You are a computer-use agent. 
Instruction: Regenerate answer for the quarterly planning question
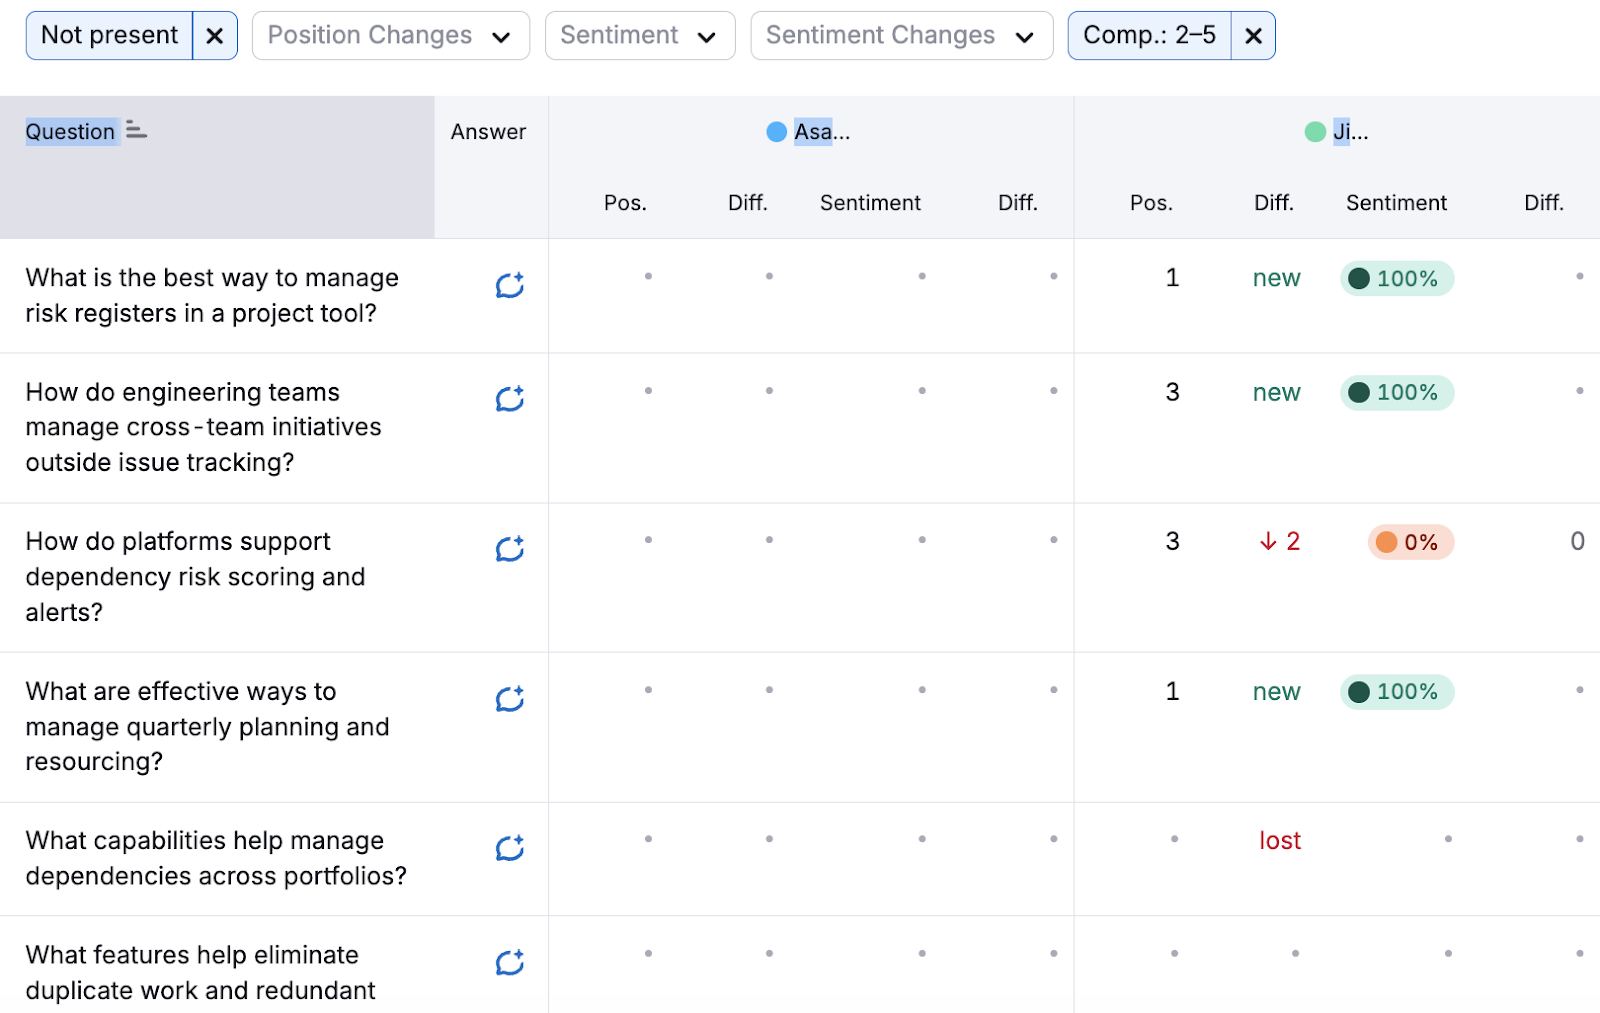tap(510, 698)
